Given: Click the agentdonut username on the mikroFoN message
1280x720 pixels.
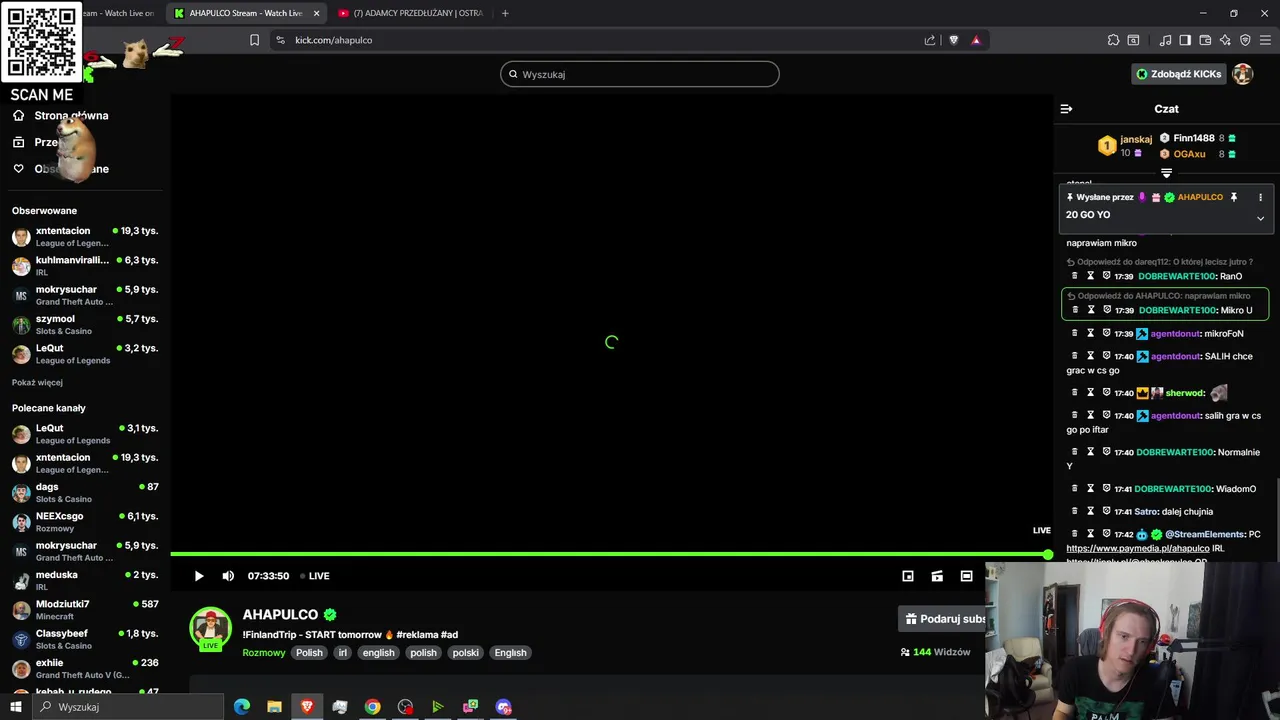Looking at the screenshot, I should coord(1175,334).
